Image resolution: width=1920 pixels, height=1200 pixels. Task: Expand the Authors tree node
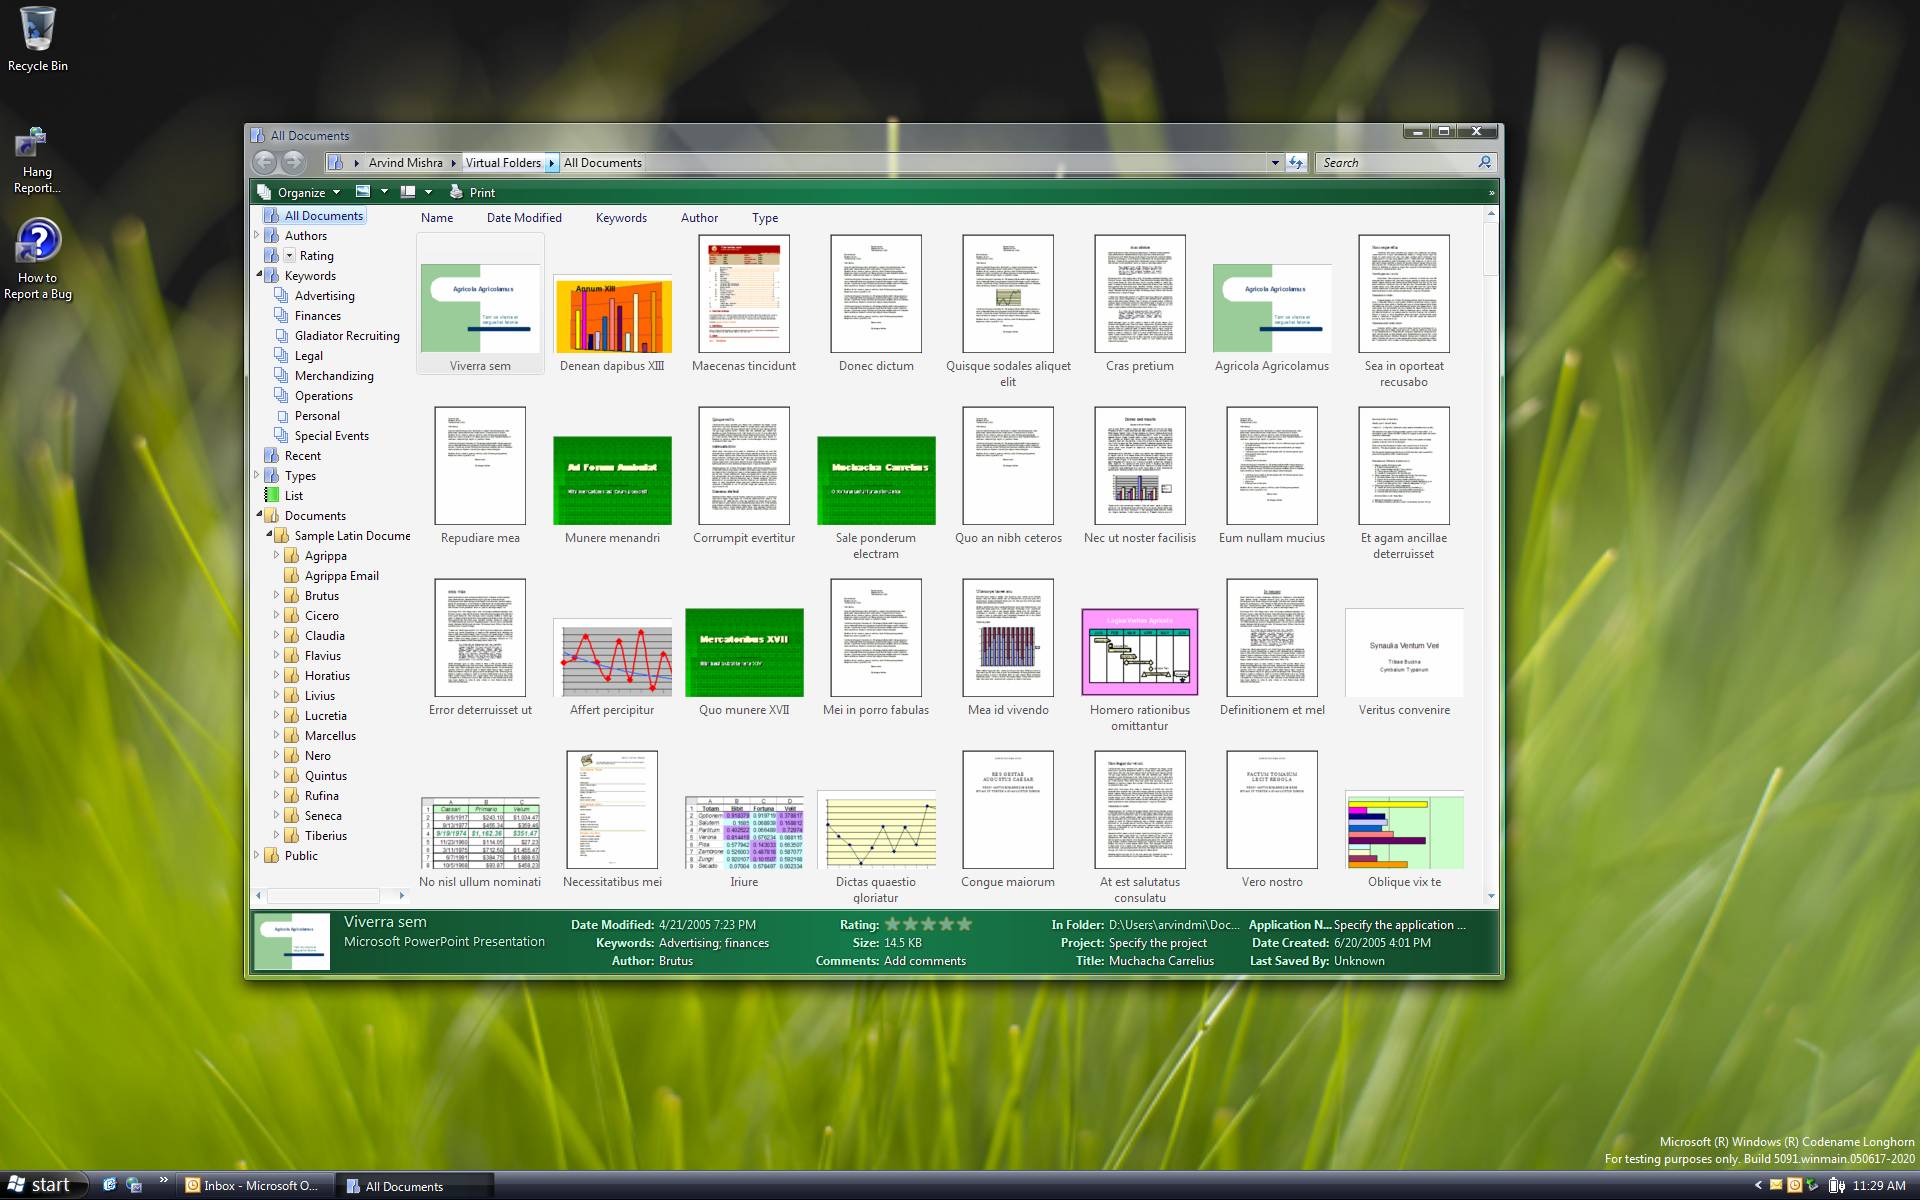(x=257, y=236)
